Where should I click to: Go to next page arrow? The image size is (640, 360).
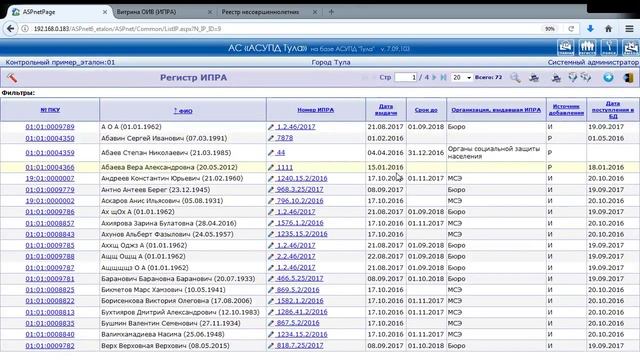(434, 77)
